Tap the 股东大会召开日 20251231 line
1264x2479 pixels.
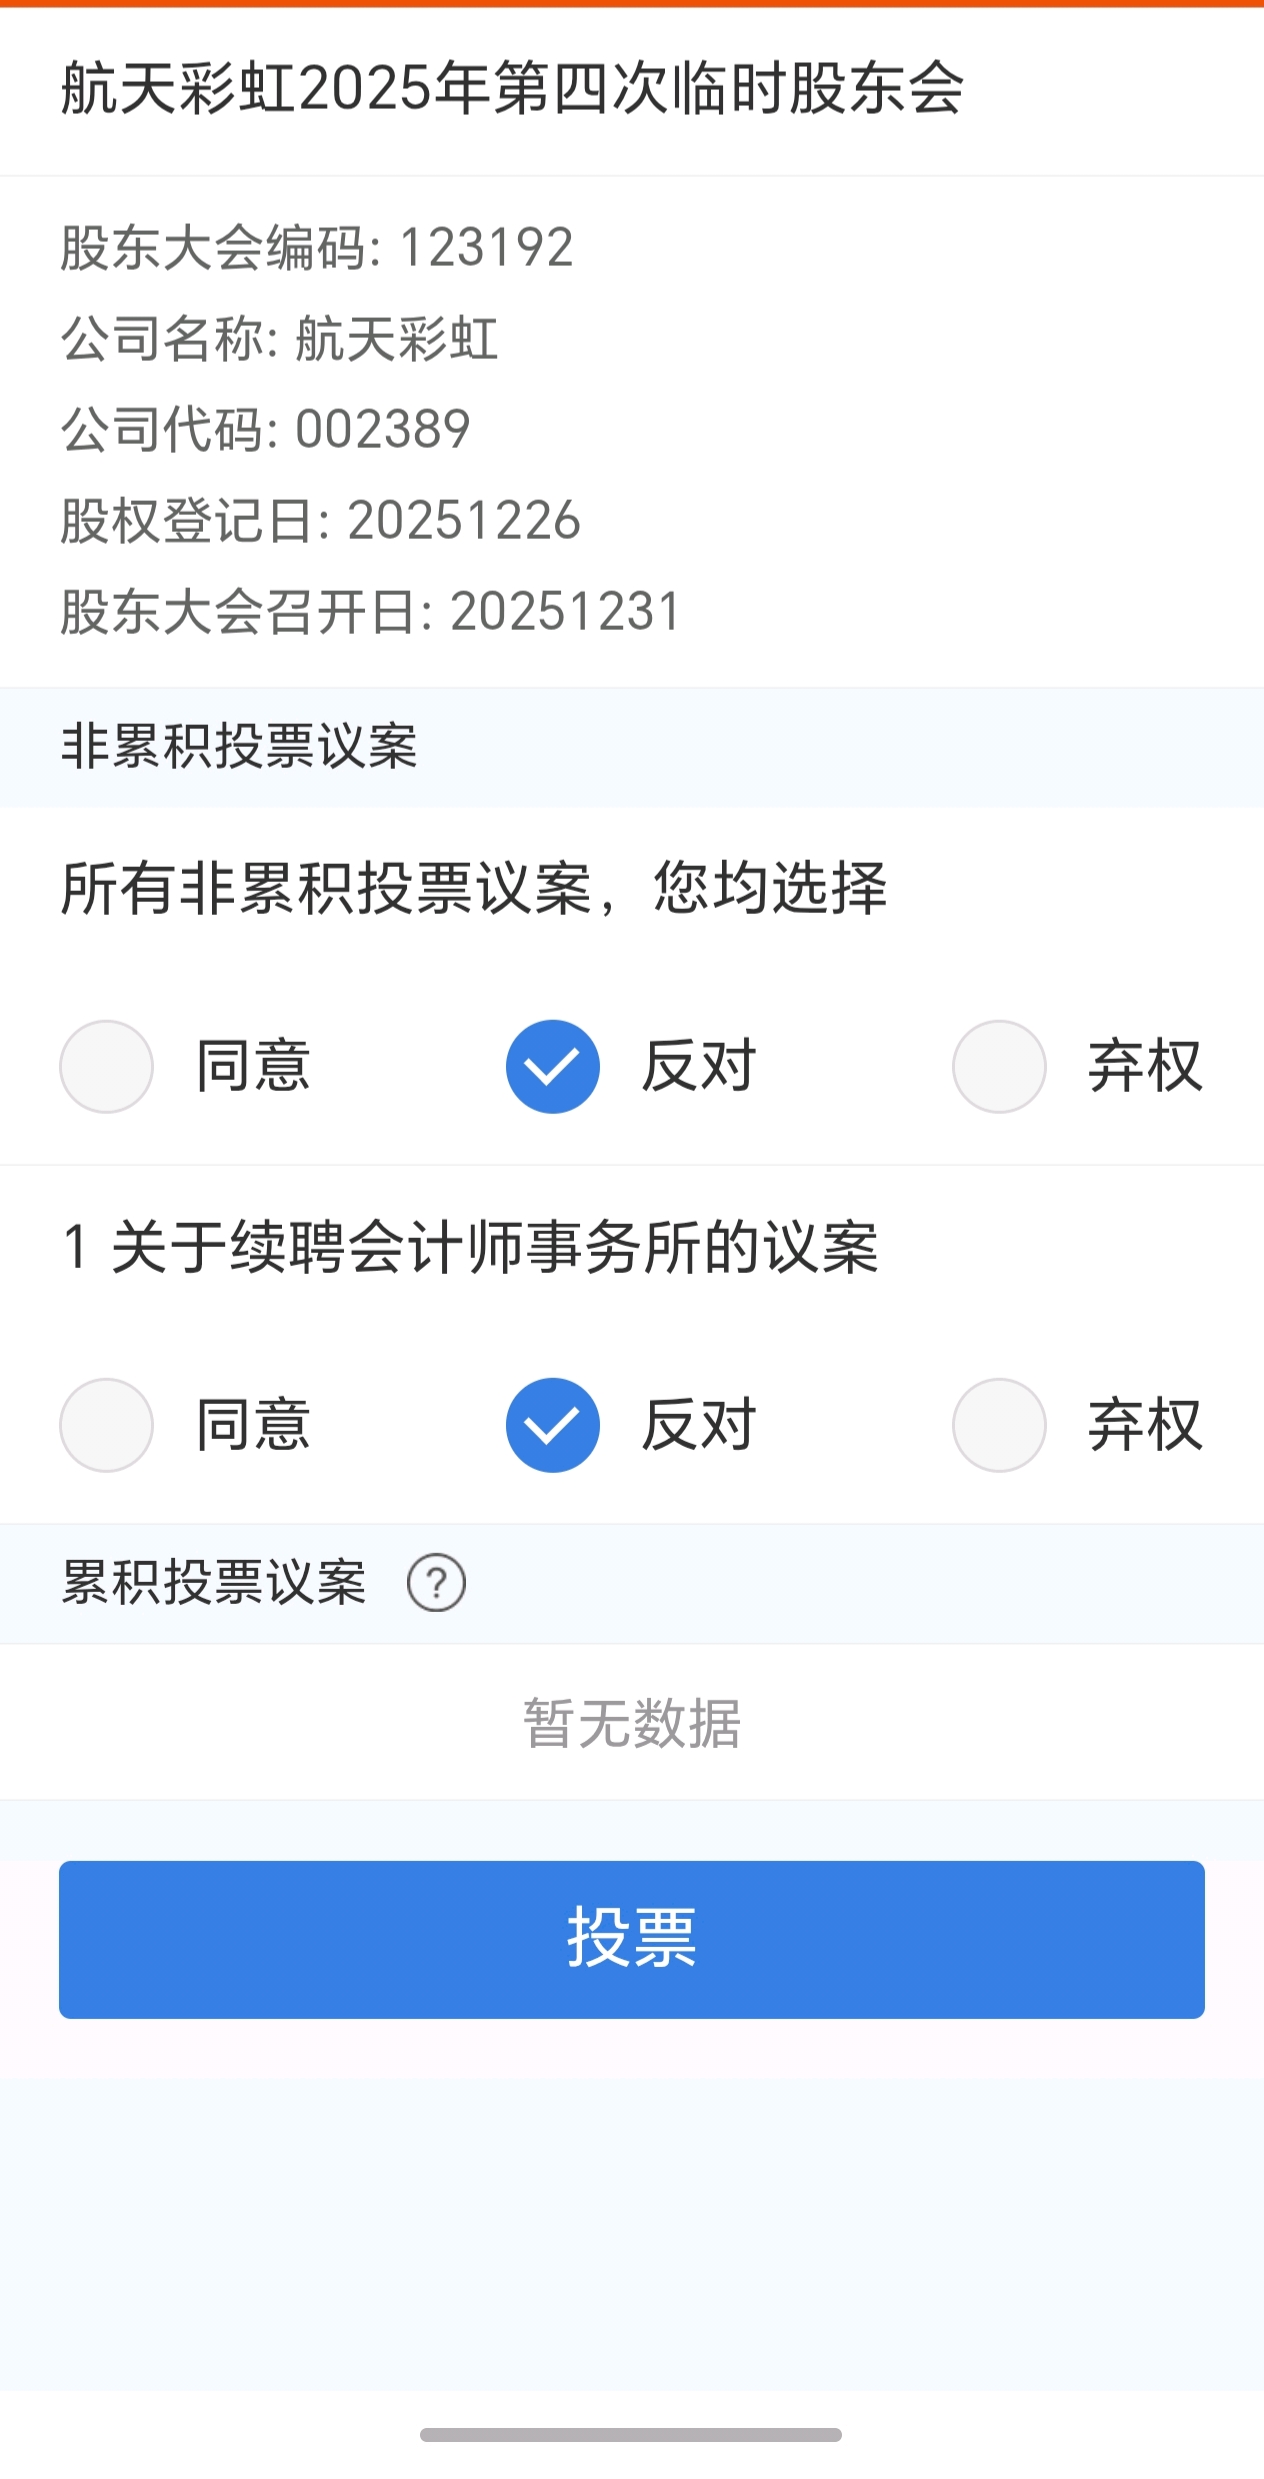pos(370,611)
